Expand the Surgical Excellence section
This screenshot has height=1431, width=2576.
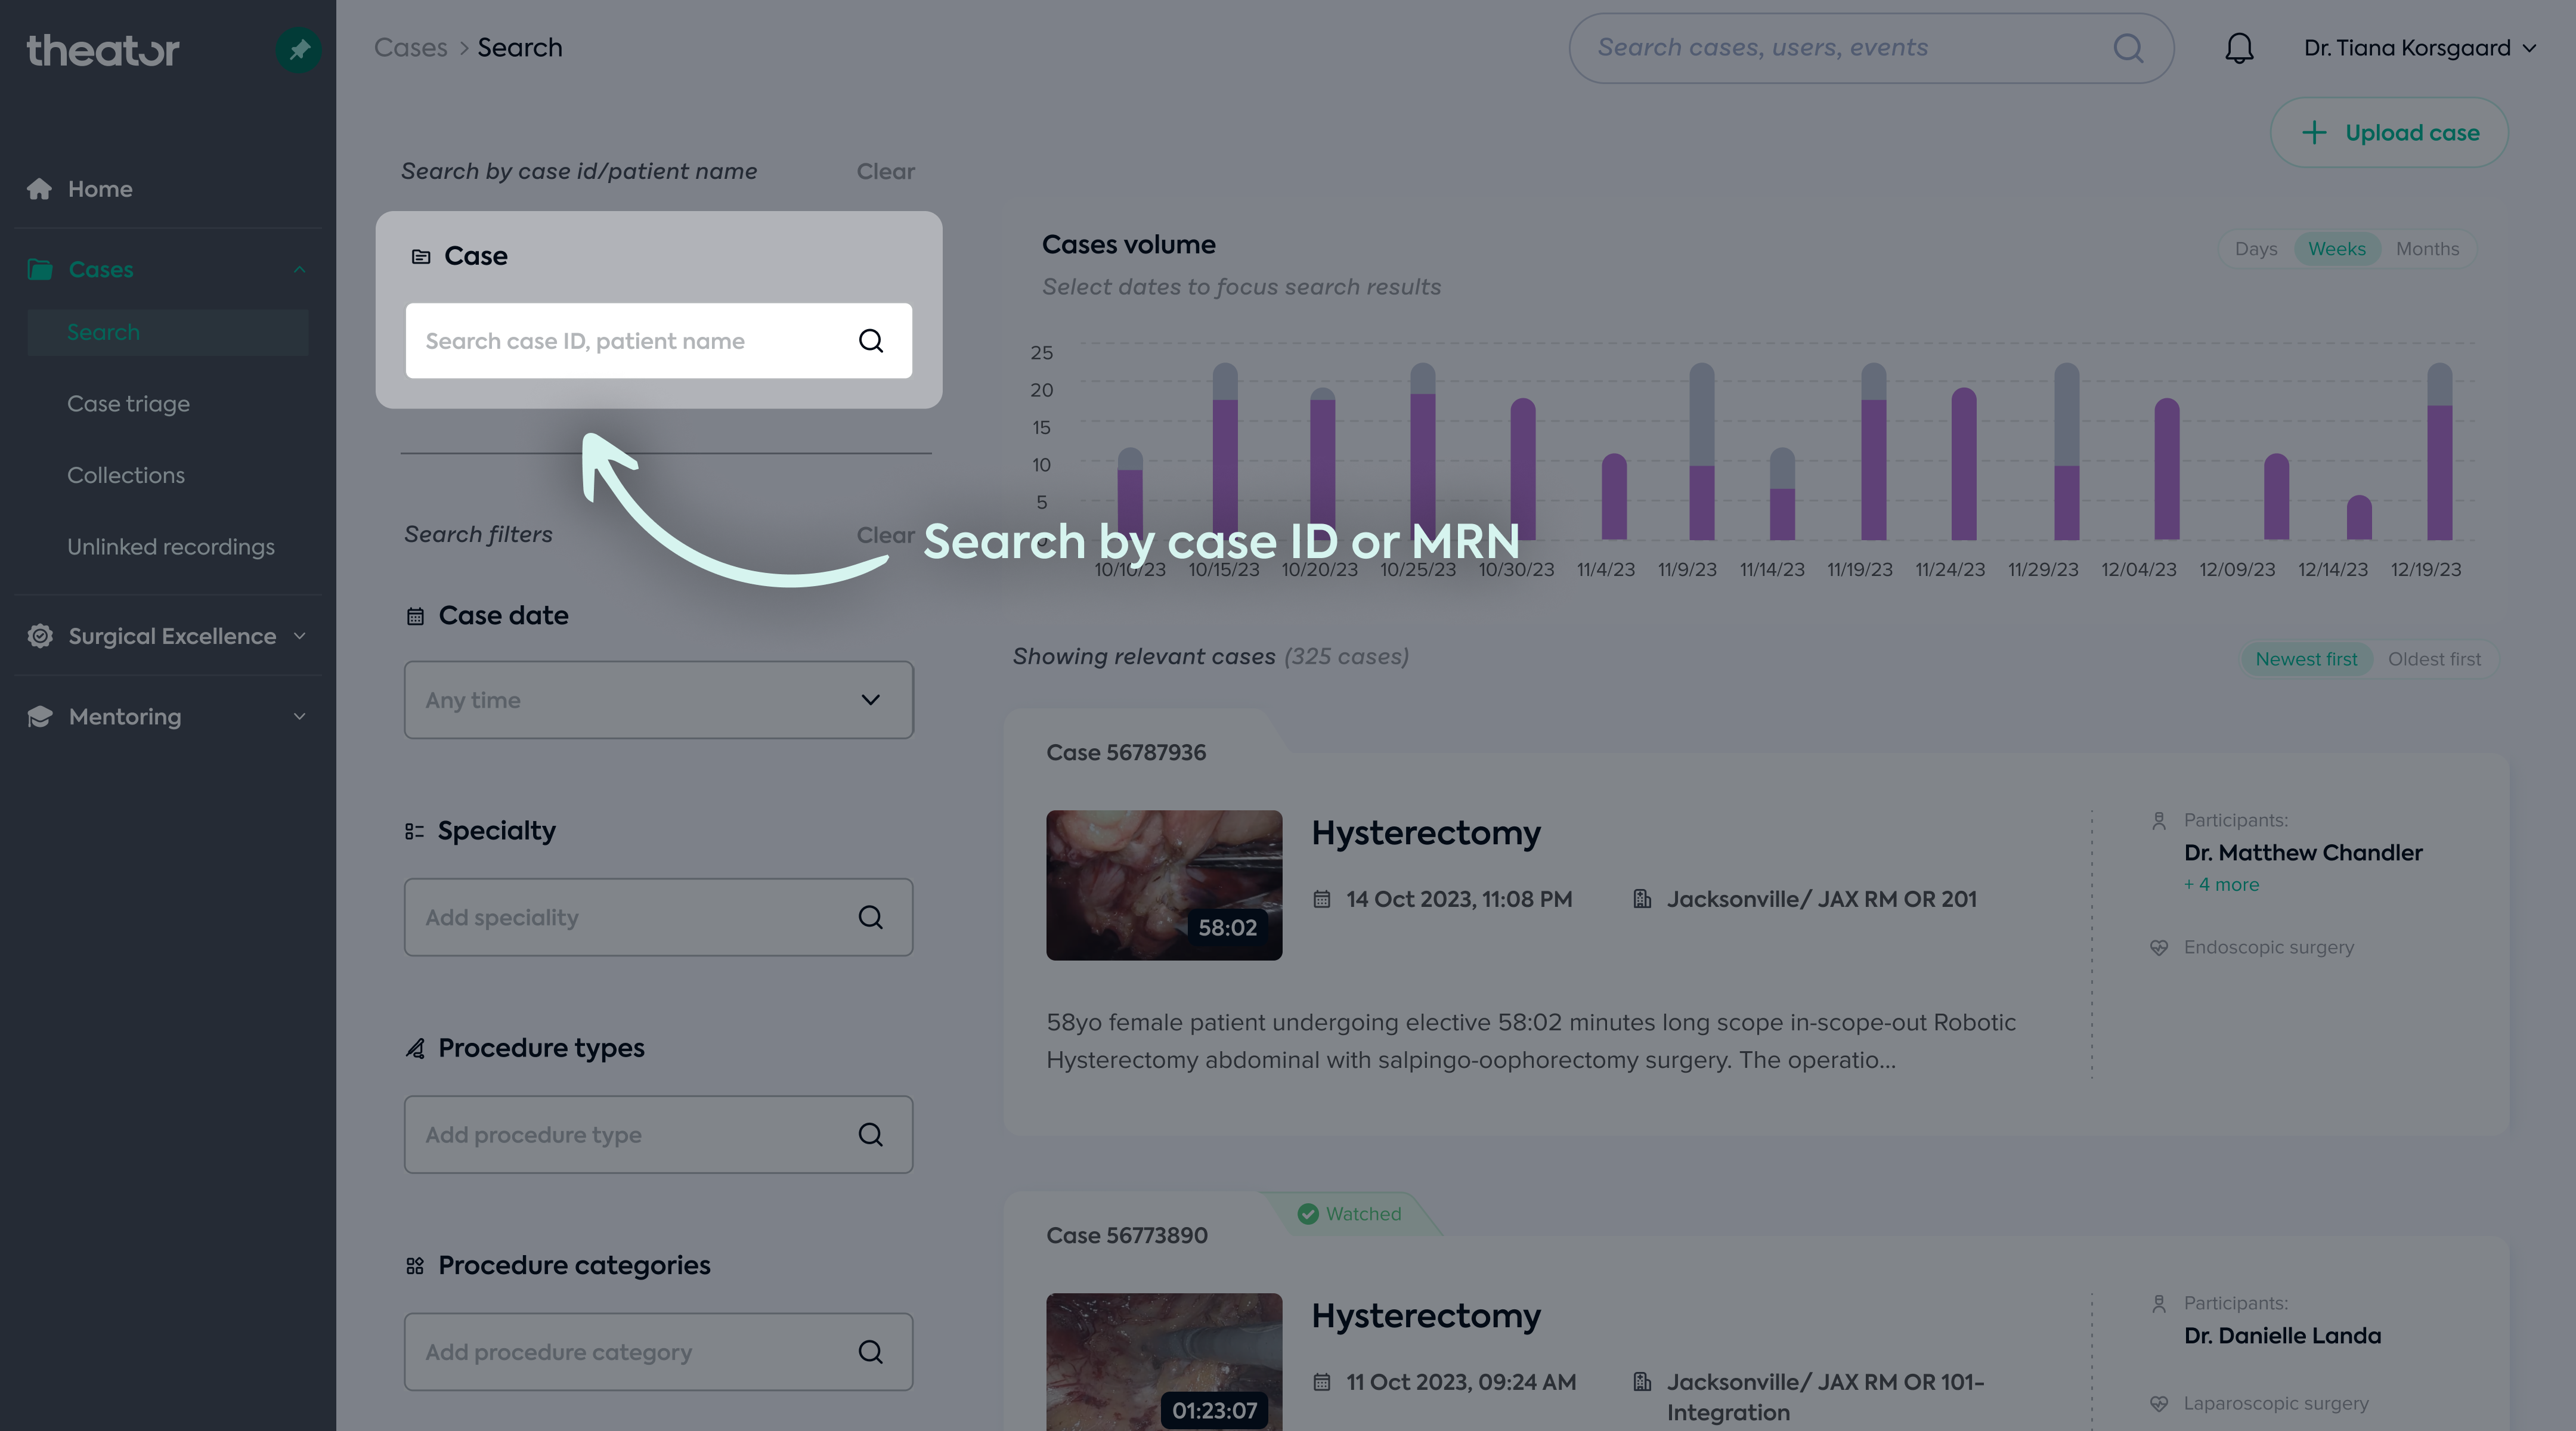(x=299, y=636)
